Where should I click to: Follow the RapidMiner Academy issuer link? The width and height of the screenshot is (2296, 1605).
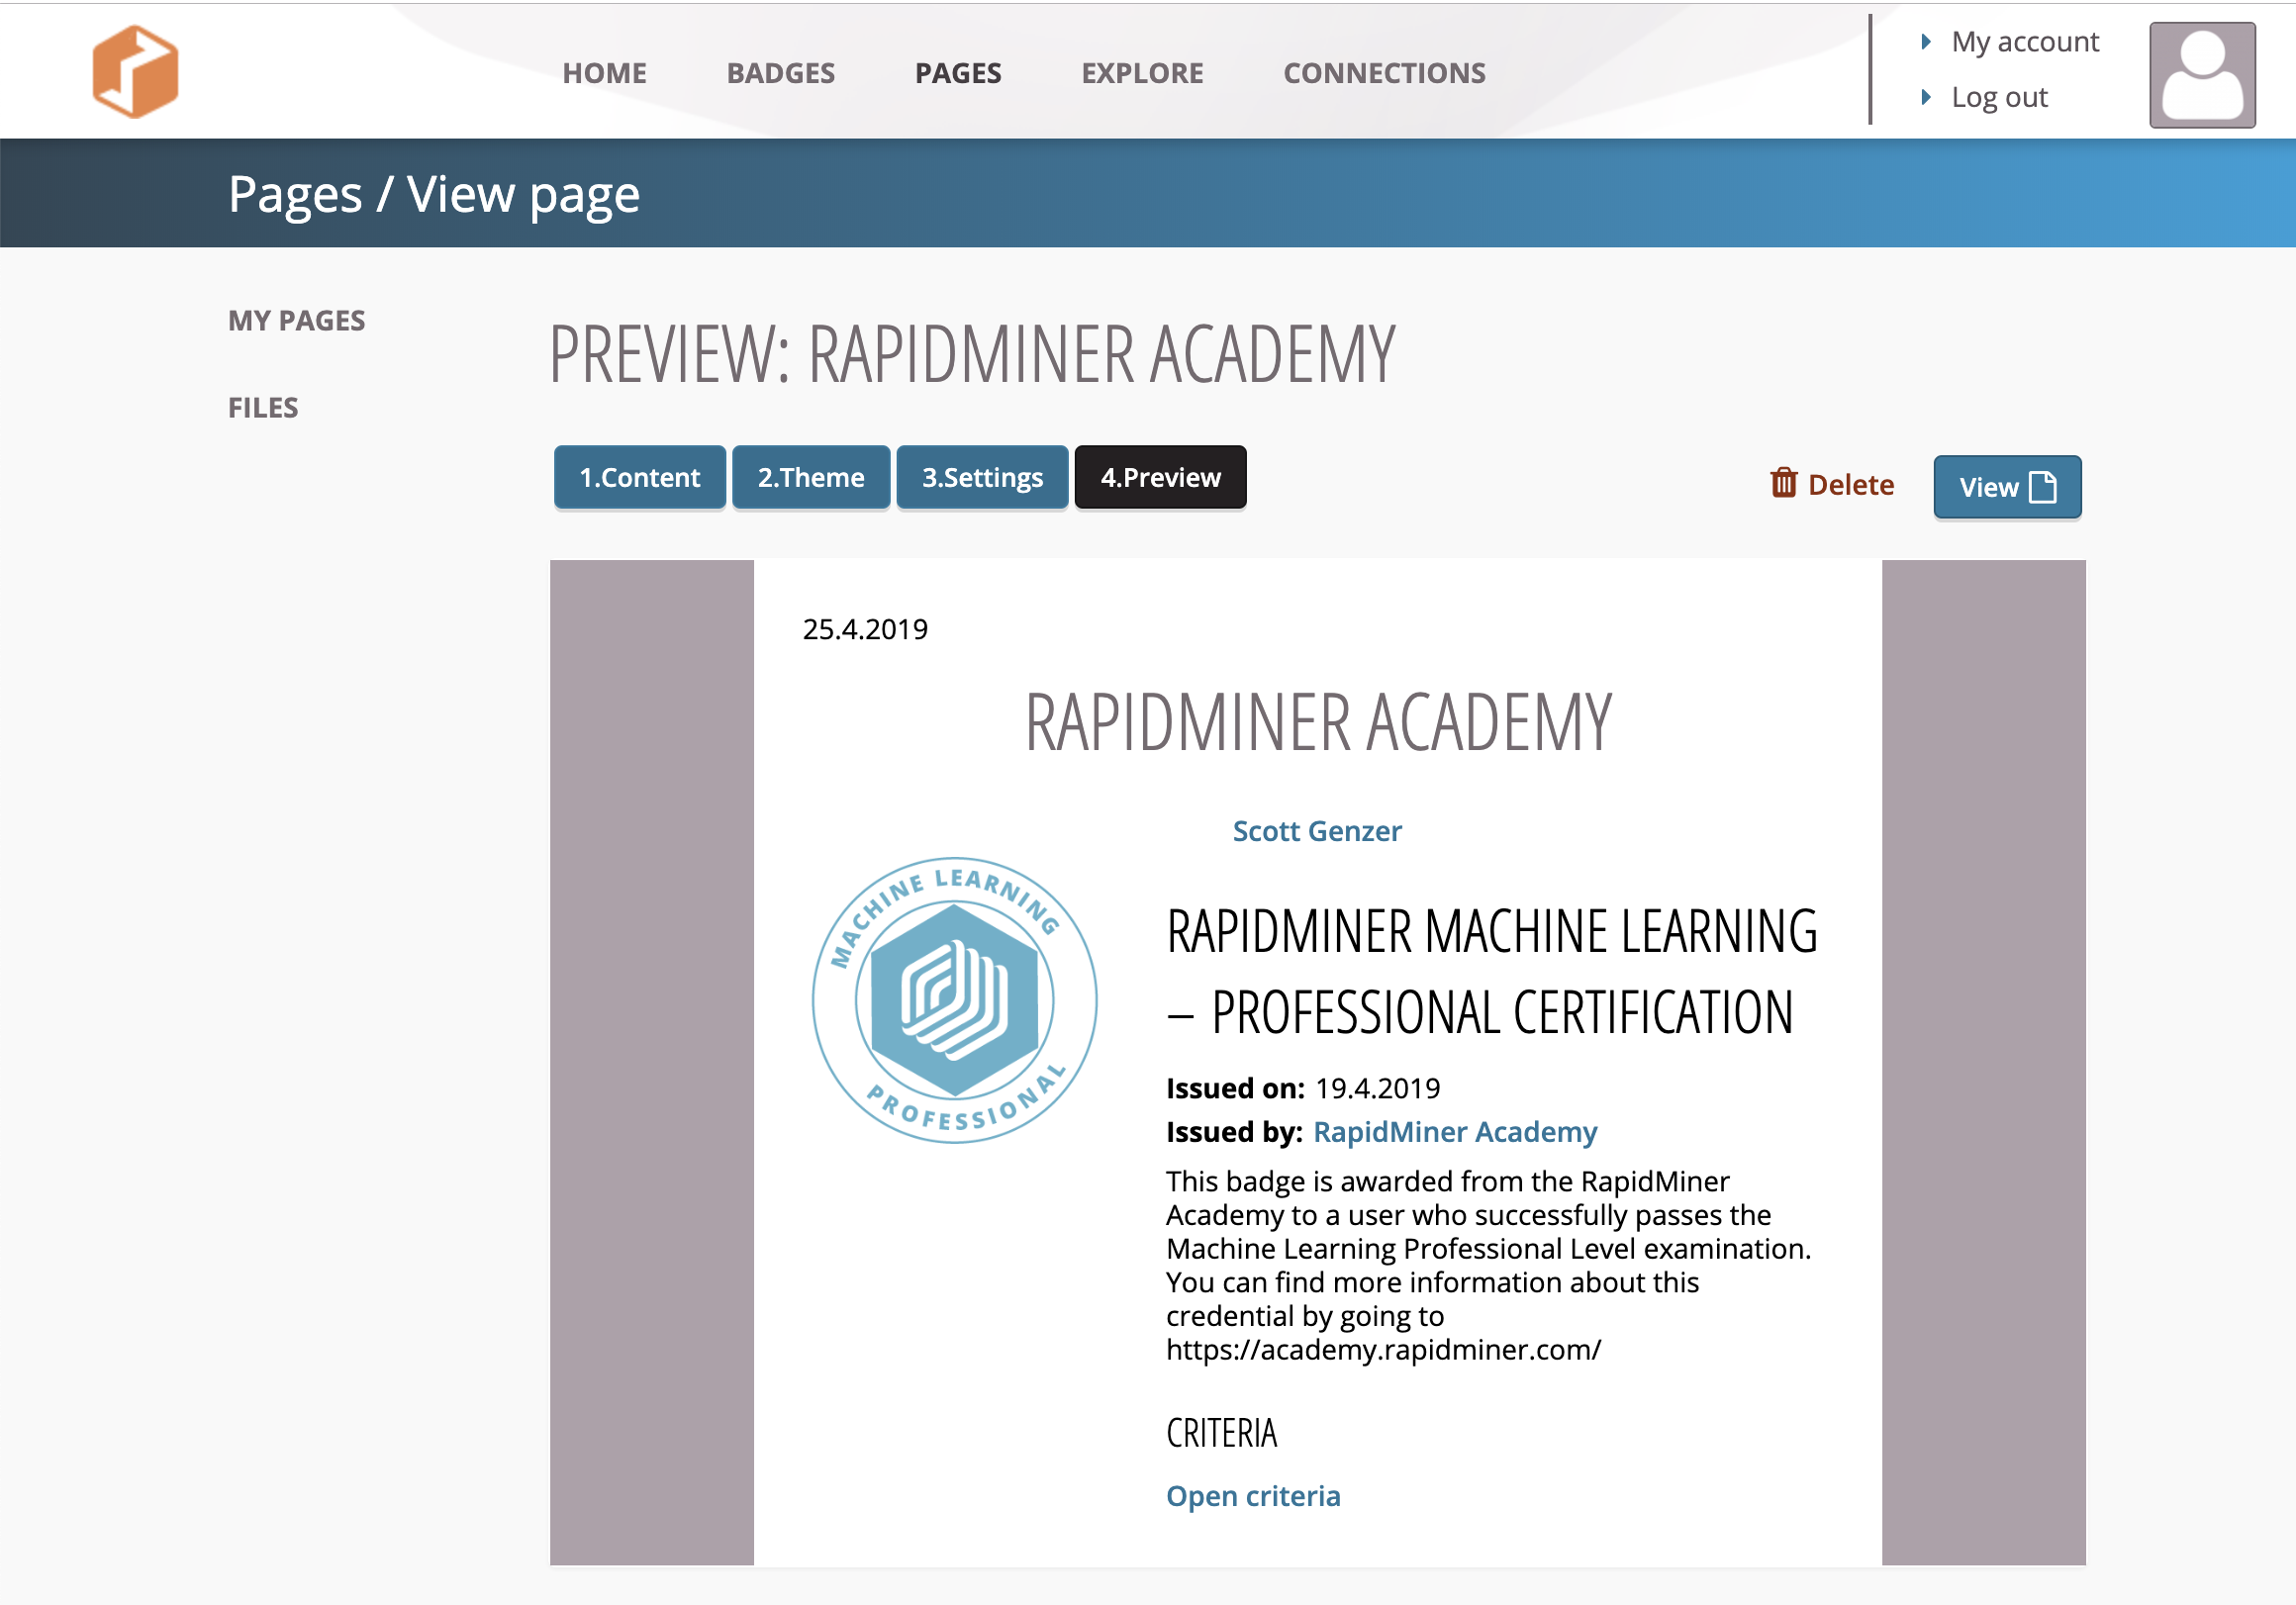(x=1454, y=1131)
